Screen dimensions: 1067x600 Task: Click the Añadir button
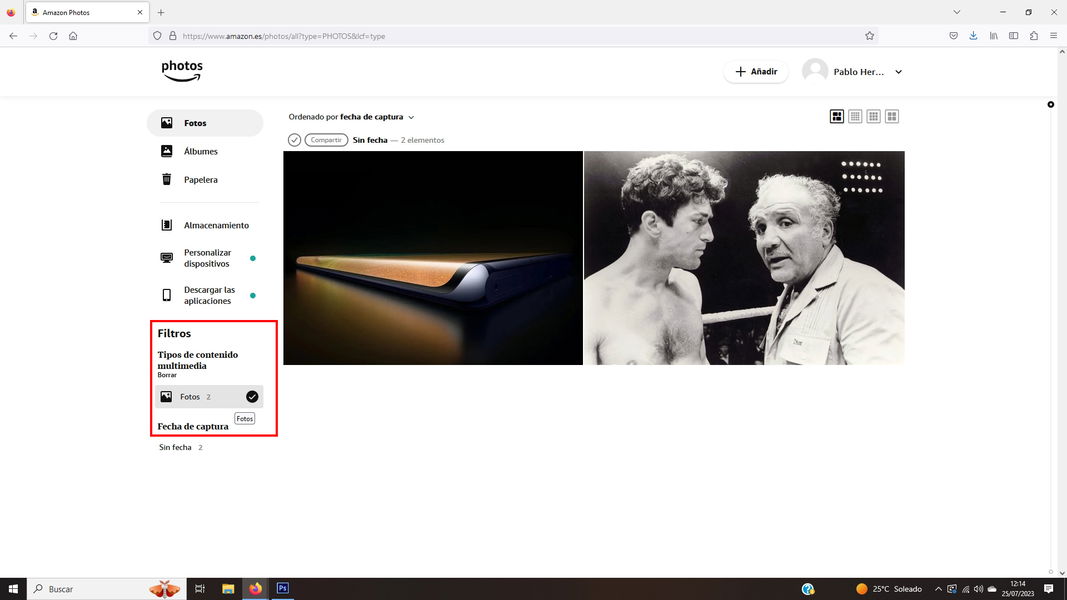click(755, 71)
